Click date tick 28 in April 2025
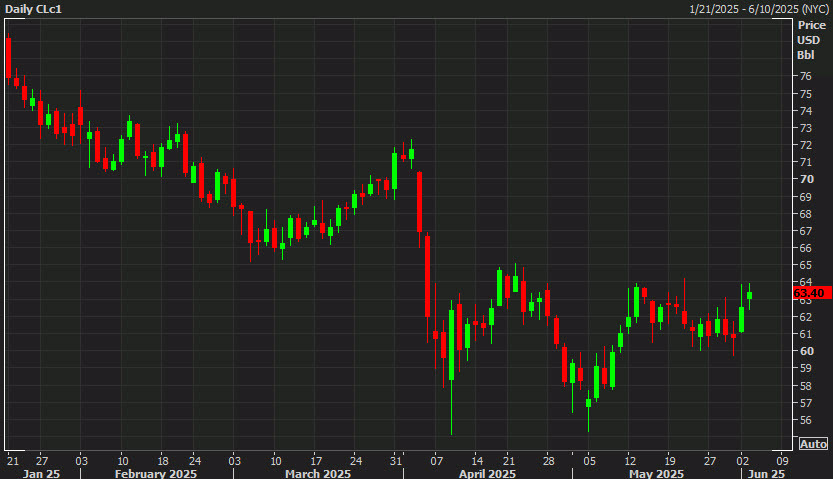The height and width of the screenshot is (479, 833). point(549,461)
